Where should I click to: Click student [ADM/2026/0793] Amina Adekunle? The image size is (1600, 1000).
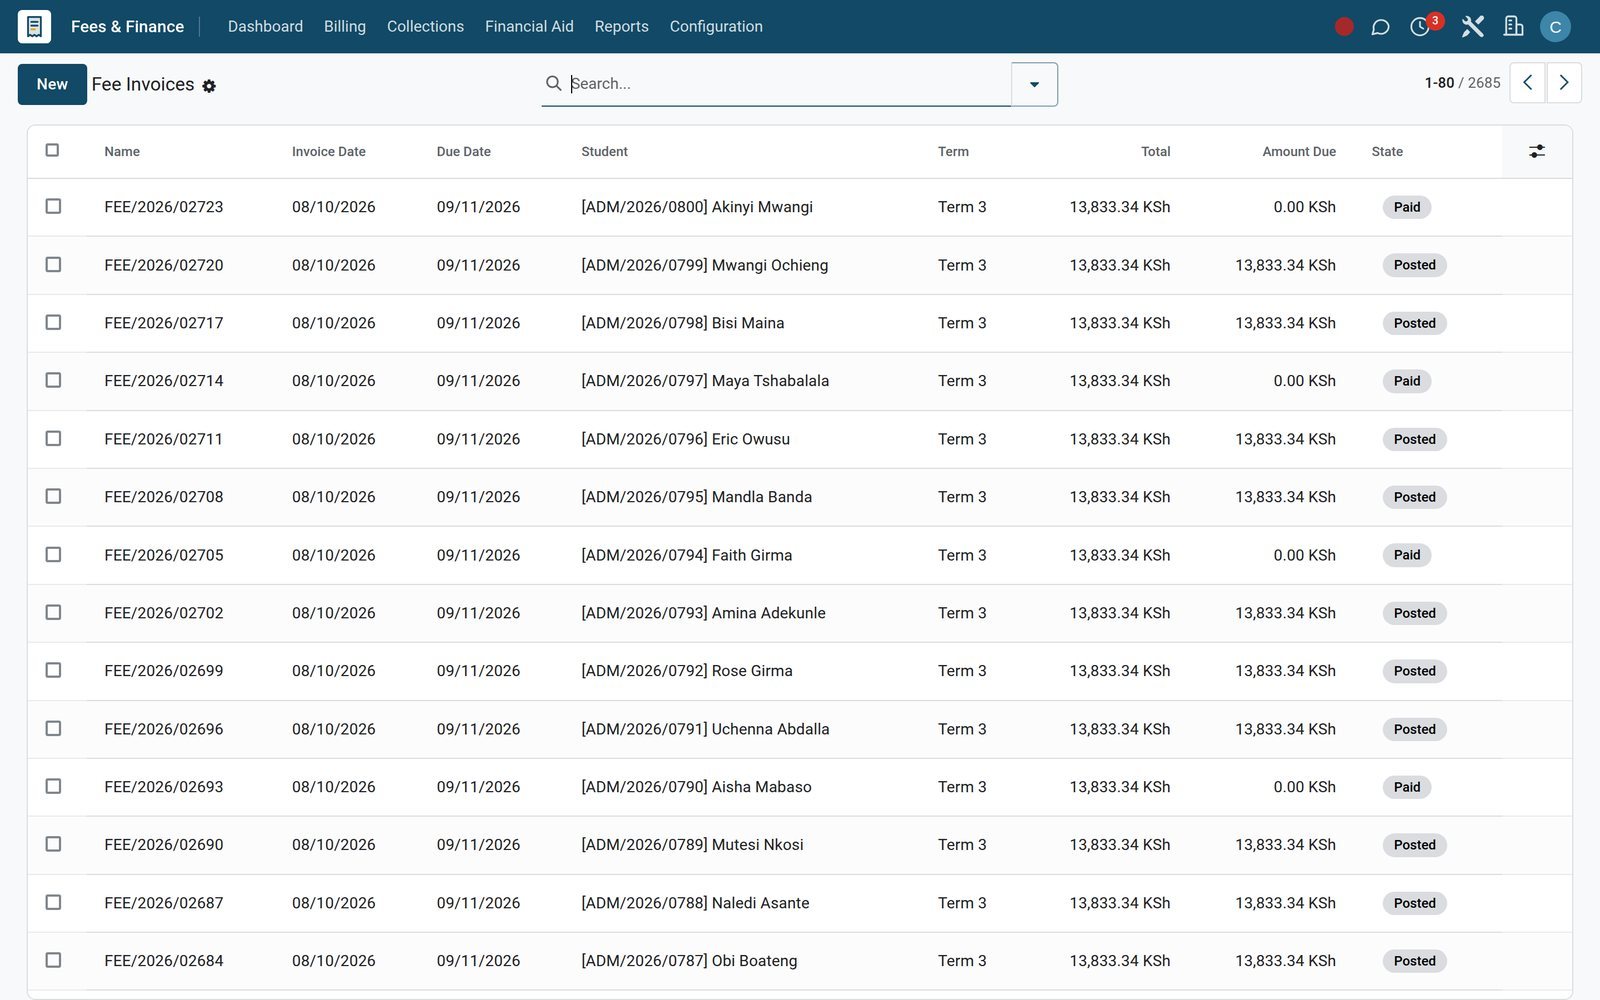point(703,613)
